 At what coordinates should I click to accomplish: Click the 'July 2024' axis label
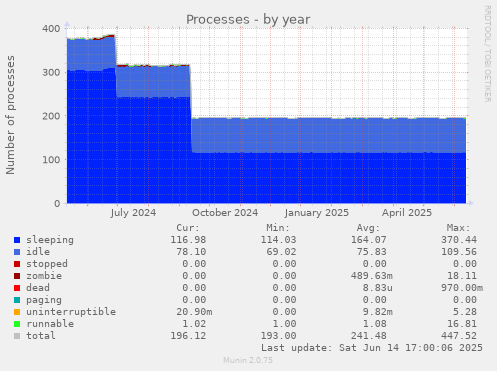click(x=133, y=213)
